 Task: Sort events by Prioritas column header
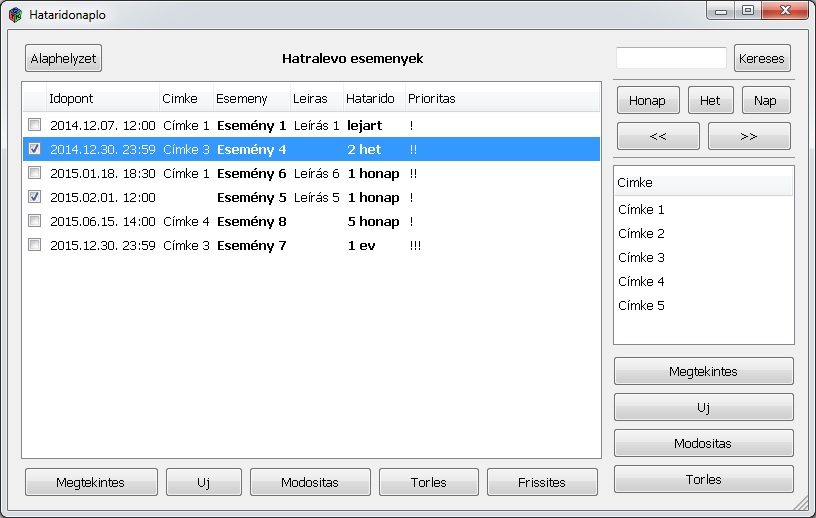(x=431, y=99)
